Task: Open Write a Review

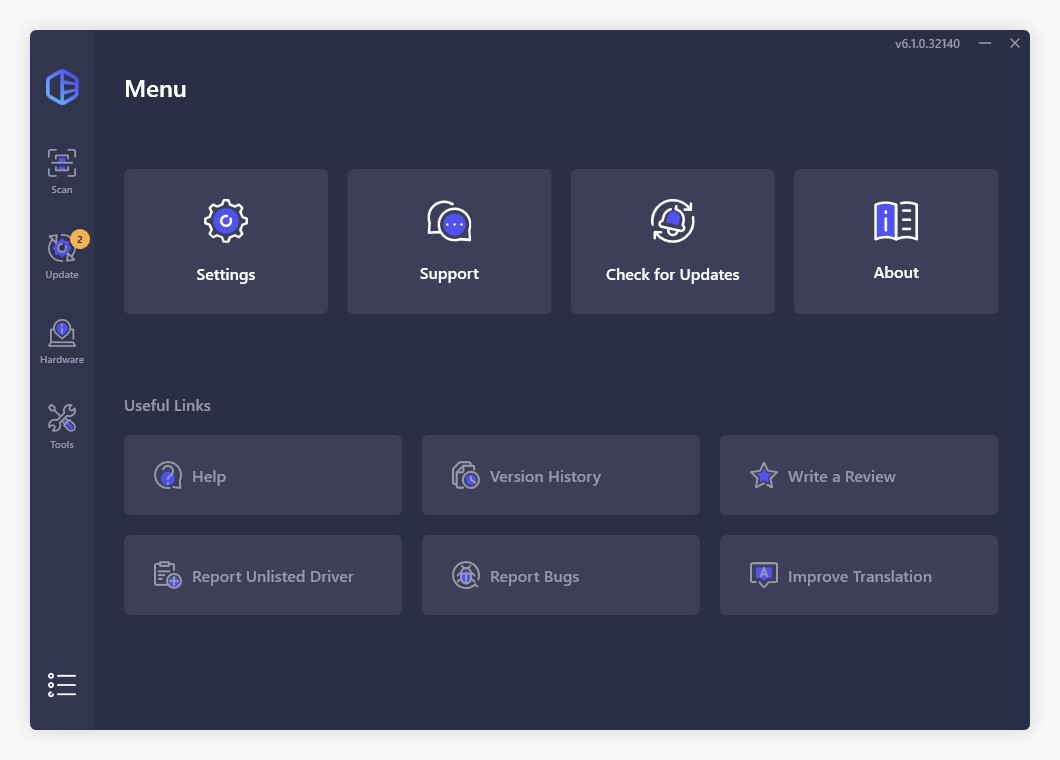Action: (858, 475)
